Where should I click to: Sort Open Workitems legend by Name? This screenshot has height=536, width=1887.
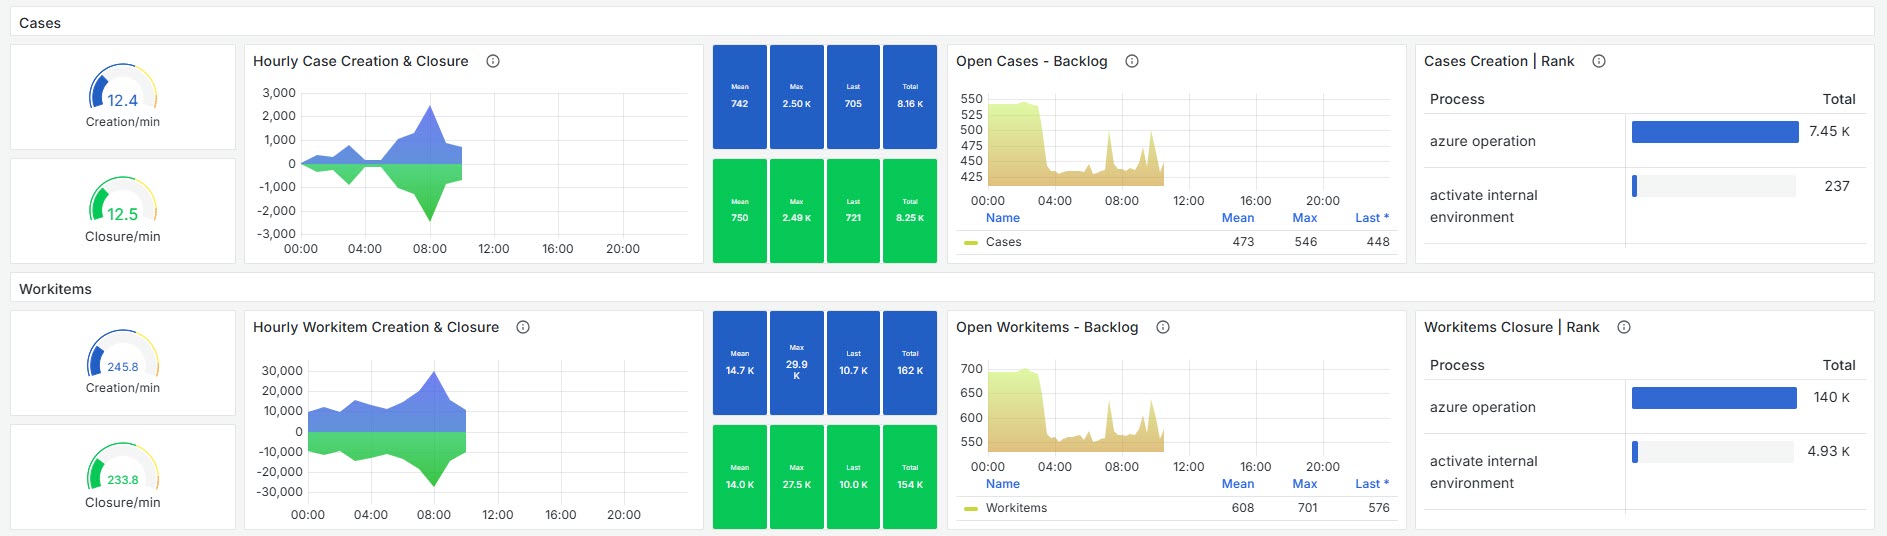point(1002,484)
